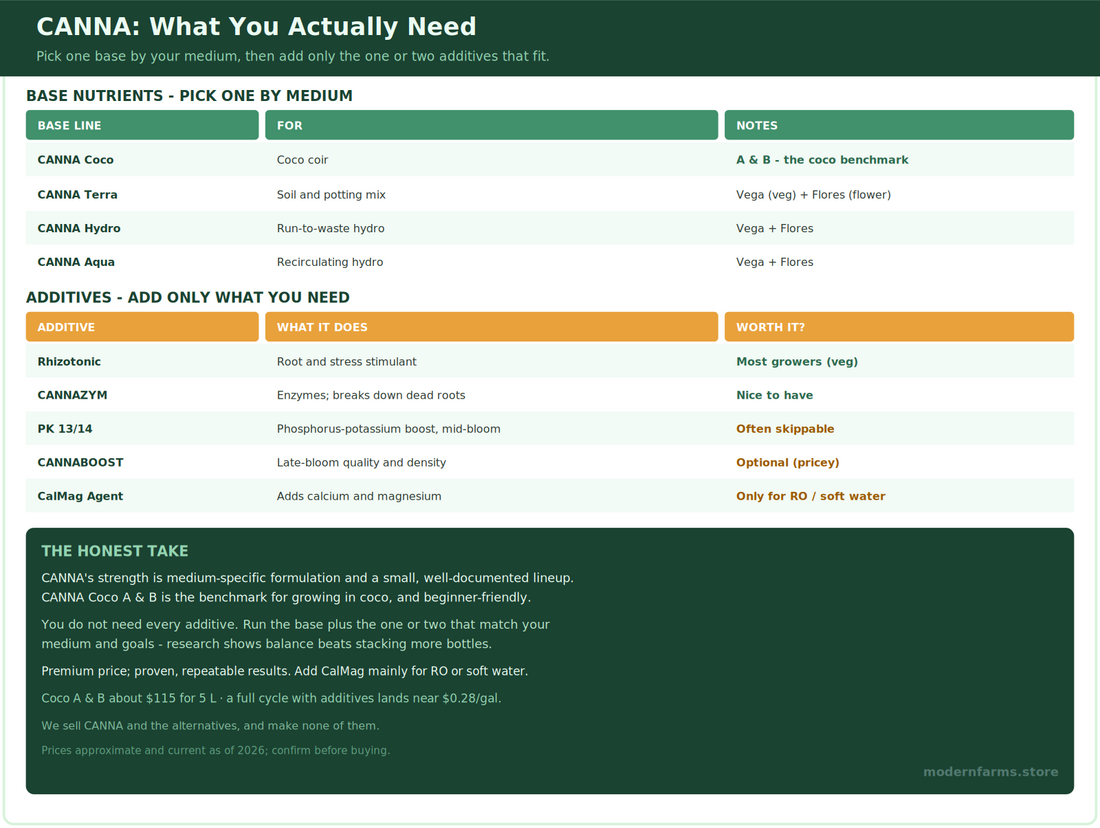The height and width of the screenshot is (828, 1100).
Task: Click 'Root and stress stimulant' description
Action: coord(347,361)
